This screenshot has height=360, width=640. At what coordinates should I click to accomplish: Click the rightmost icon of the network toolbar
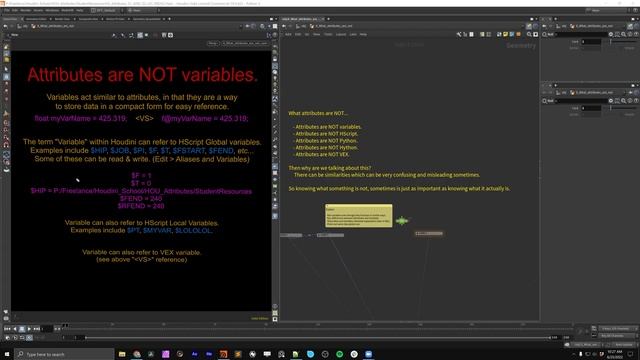point(536,35)
